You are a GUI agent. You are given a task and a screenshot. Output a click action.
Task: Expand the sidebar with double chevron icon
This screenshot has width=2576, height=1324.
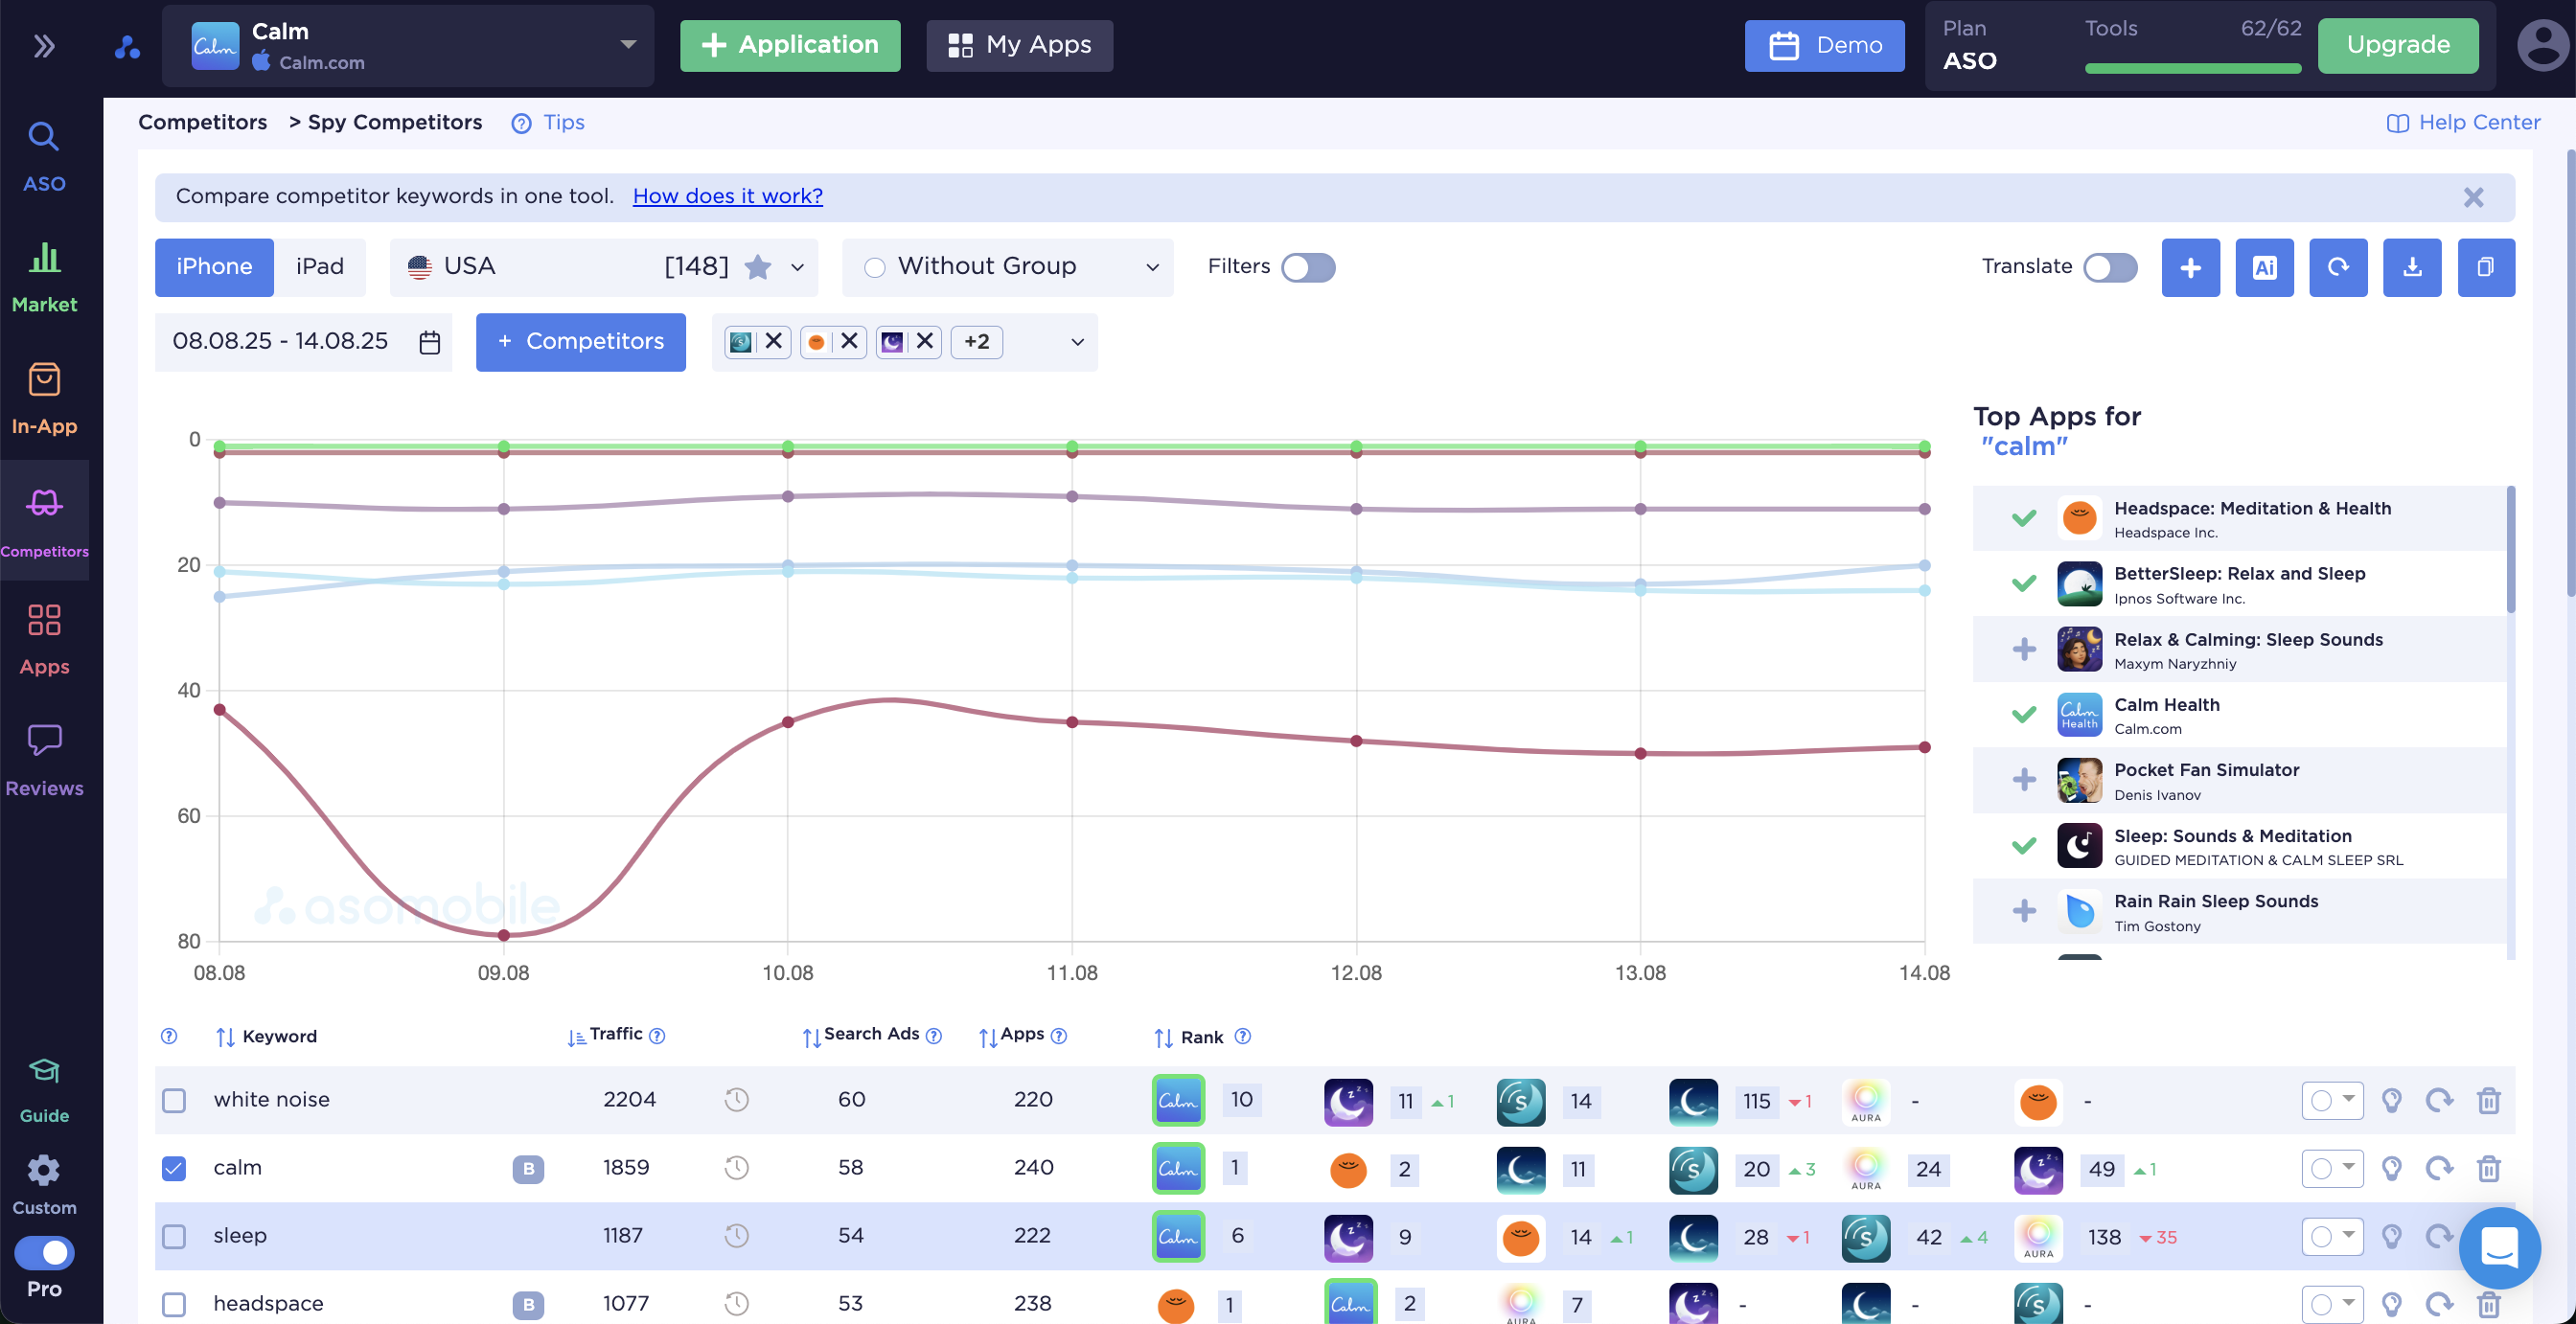pyautogui.click(x=44, y=46)
